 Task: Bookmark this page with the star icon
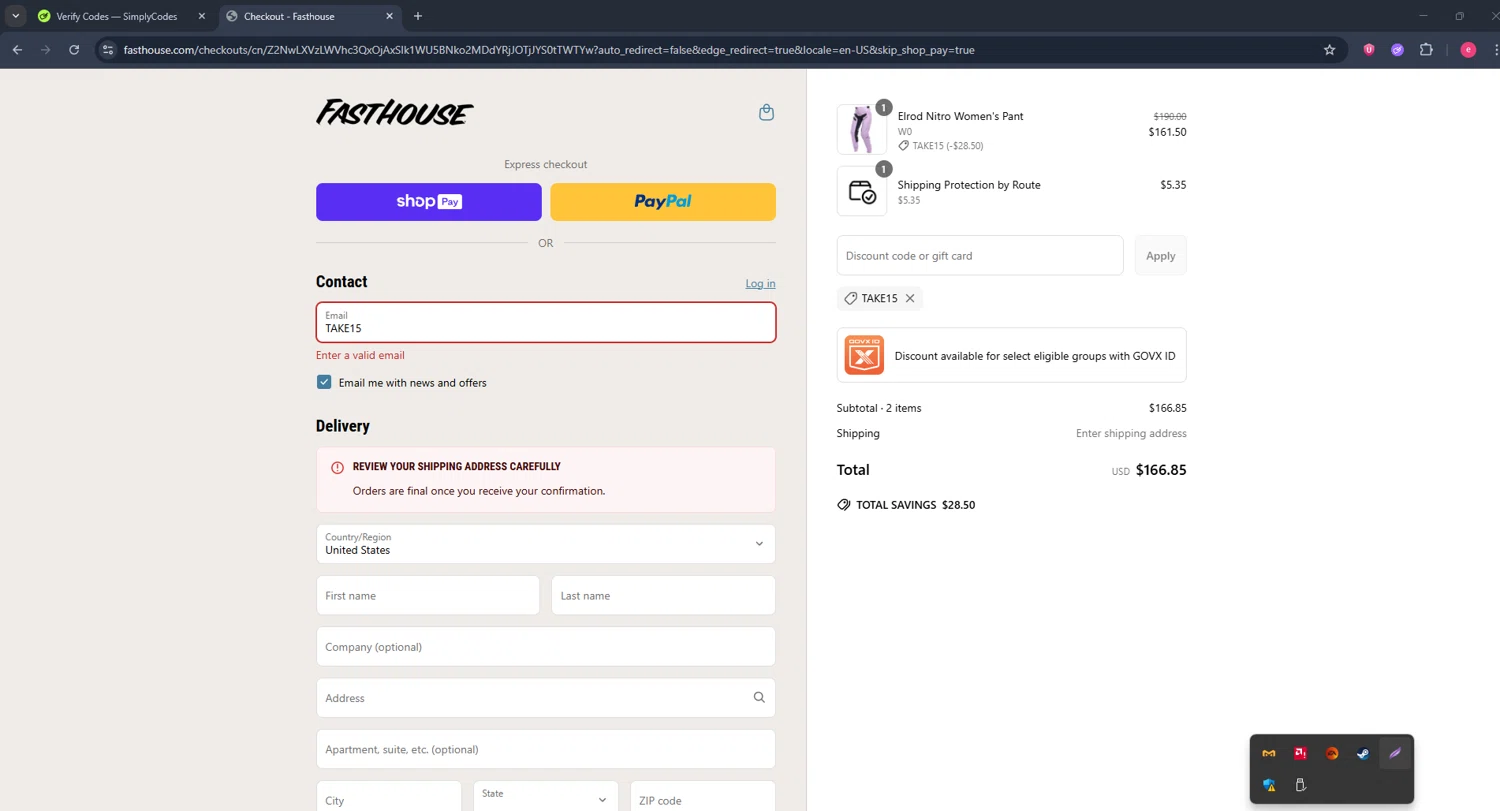click(1329, 50)
